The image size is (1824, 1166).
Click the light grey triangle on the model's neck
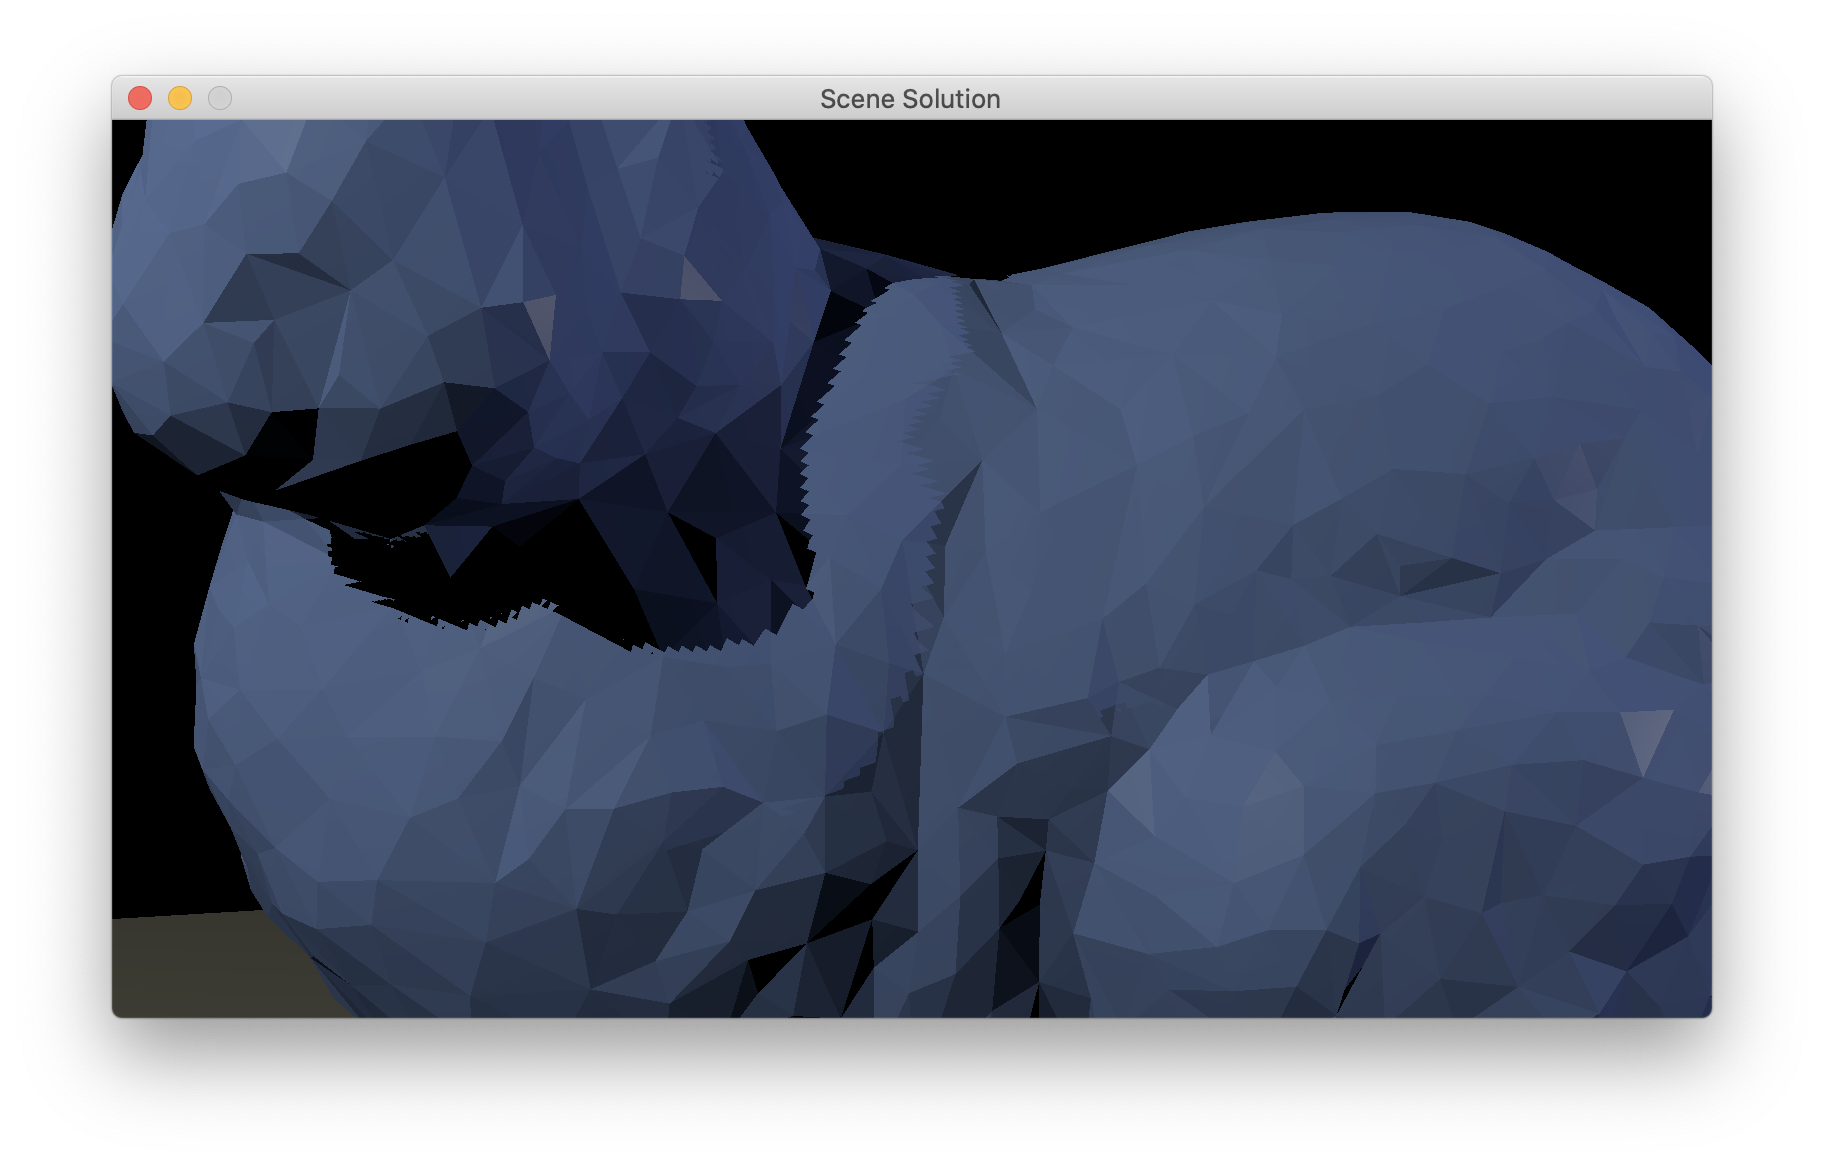pyautogui.click(x=541, y=320)
